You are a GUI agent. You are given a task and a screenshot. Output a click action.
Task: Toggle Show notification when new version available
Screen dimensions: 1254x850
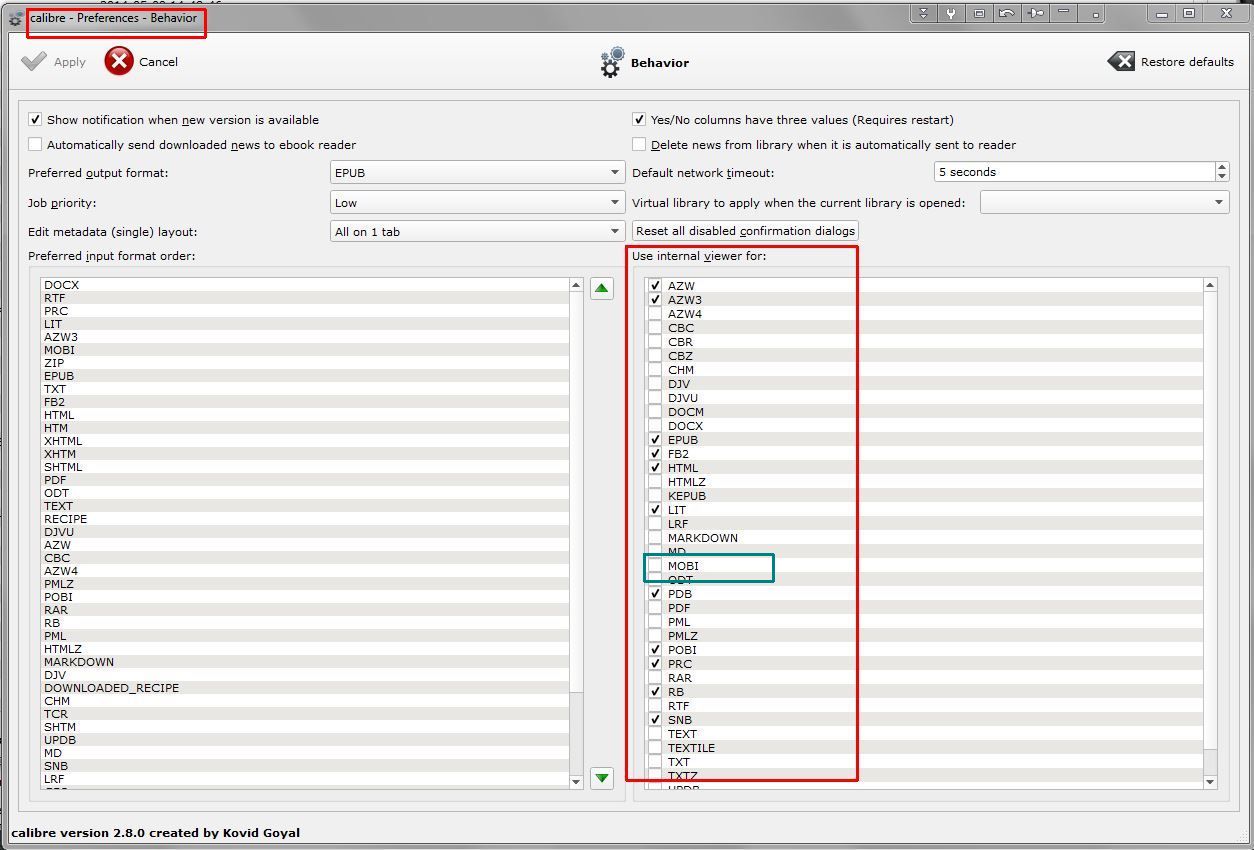36,119
